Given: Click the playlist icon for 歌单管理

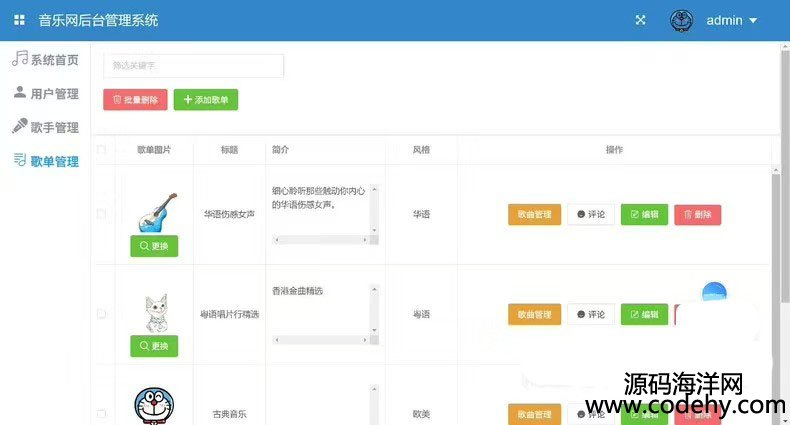Looking at the screenshot, I should click(19, 160).
